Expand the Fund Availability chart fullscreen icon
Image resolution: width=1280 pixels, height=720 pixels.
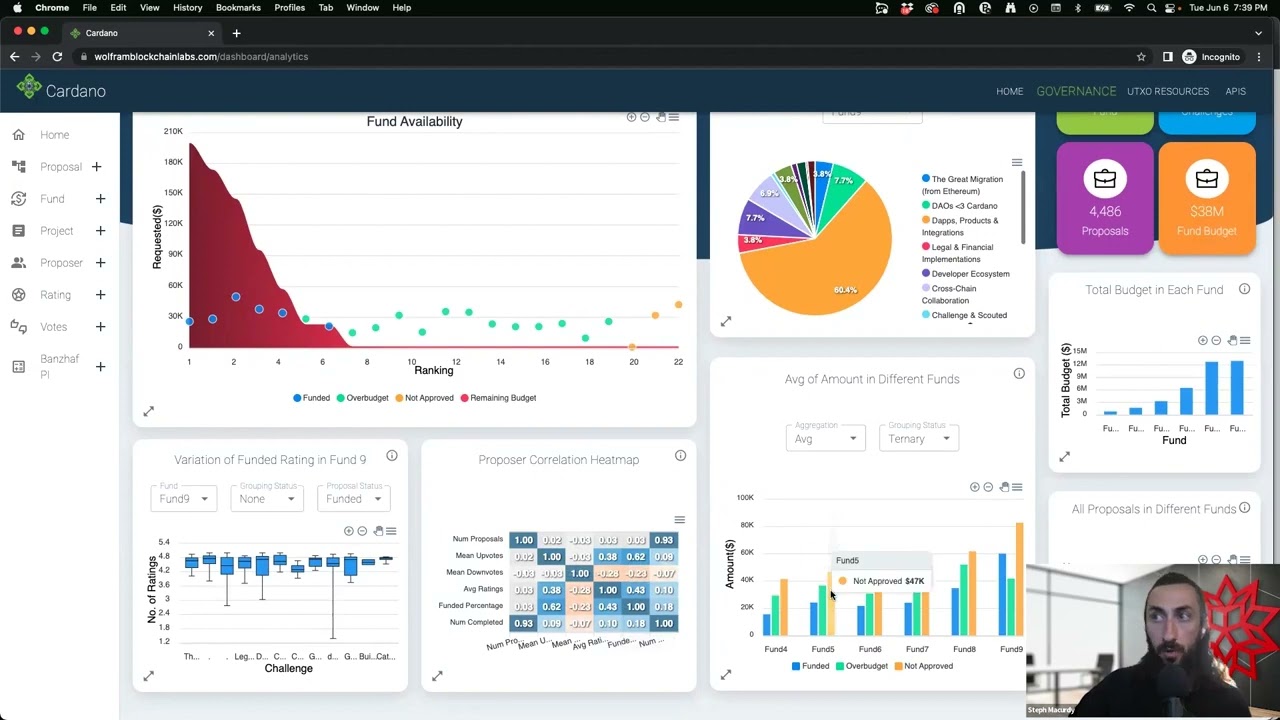pyautogui.click(x=149, y=412)
